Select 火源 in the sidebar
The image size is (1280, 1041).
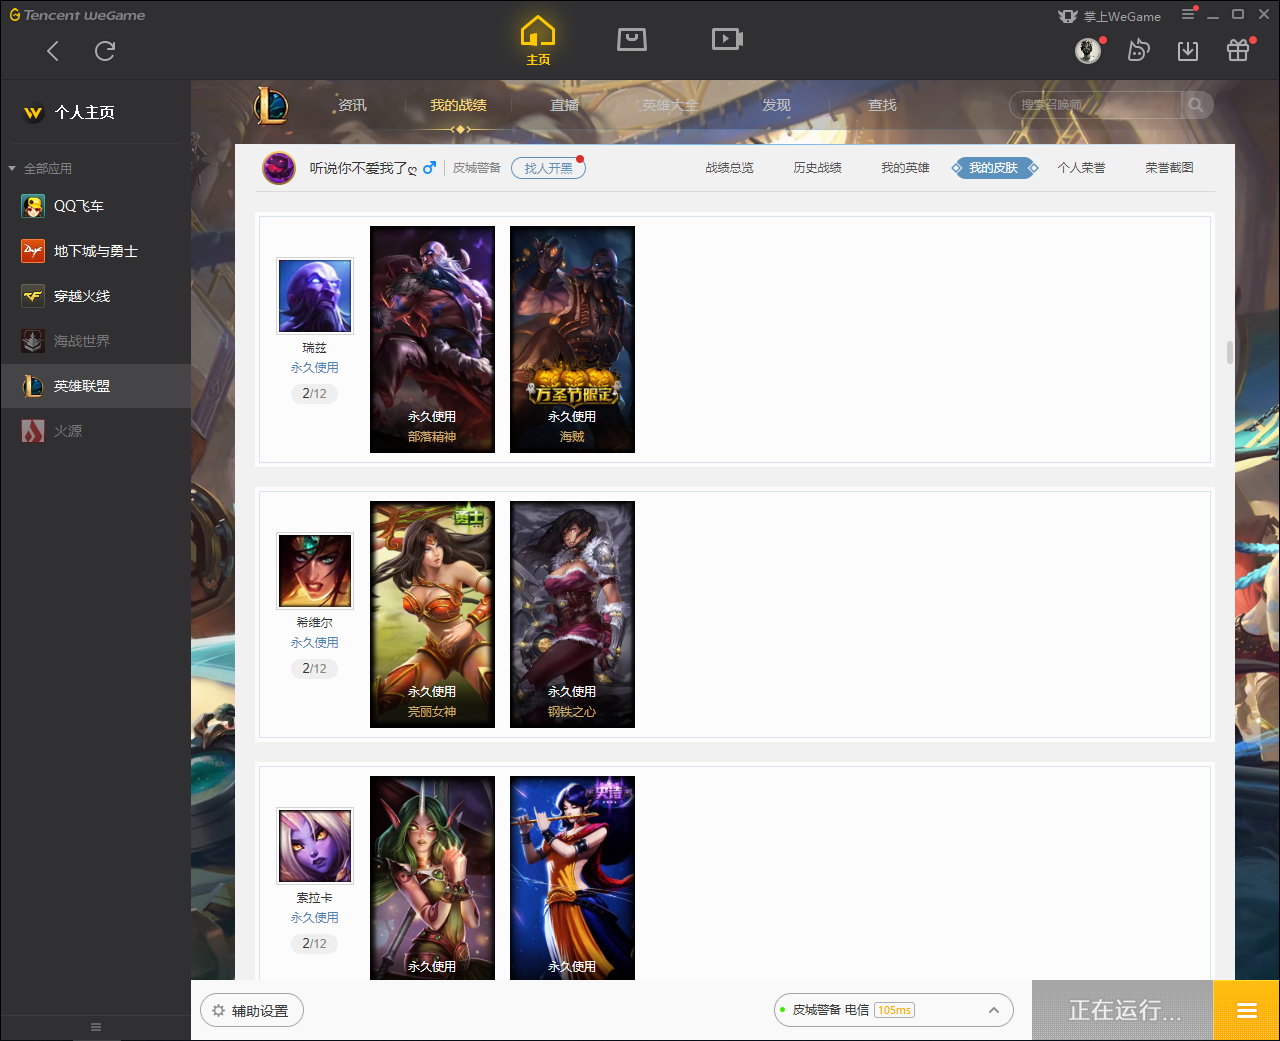coord(95,431)
